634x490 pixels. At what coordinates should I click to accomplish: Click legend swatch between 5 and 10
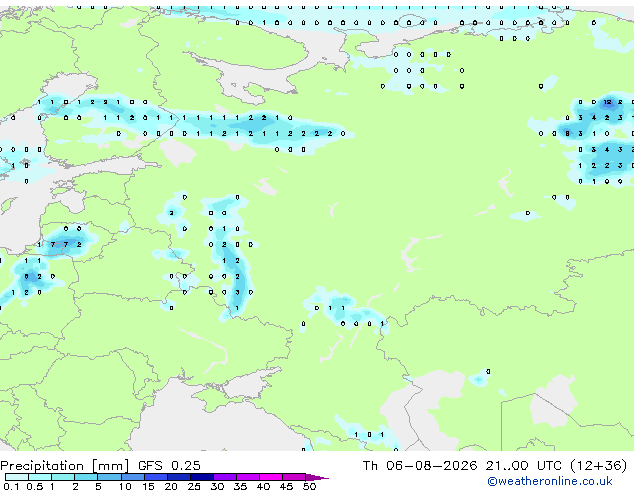(109, 477)
